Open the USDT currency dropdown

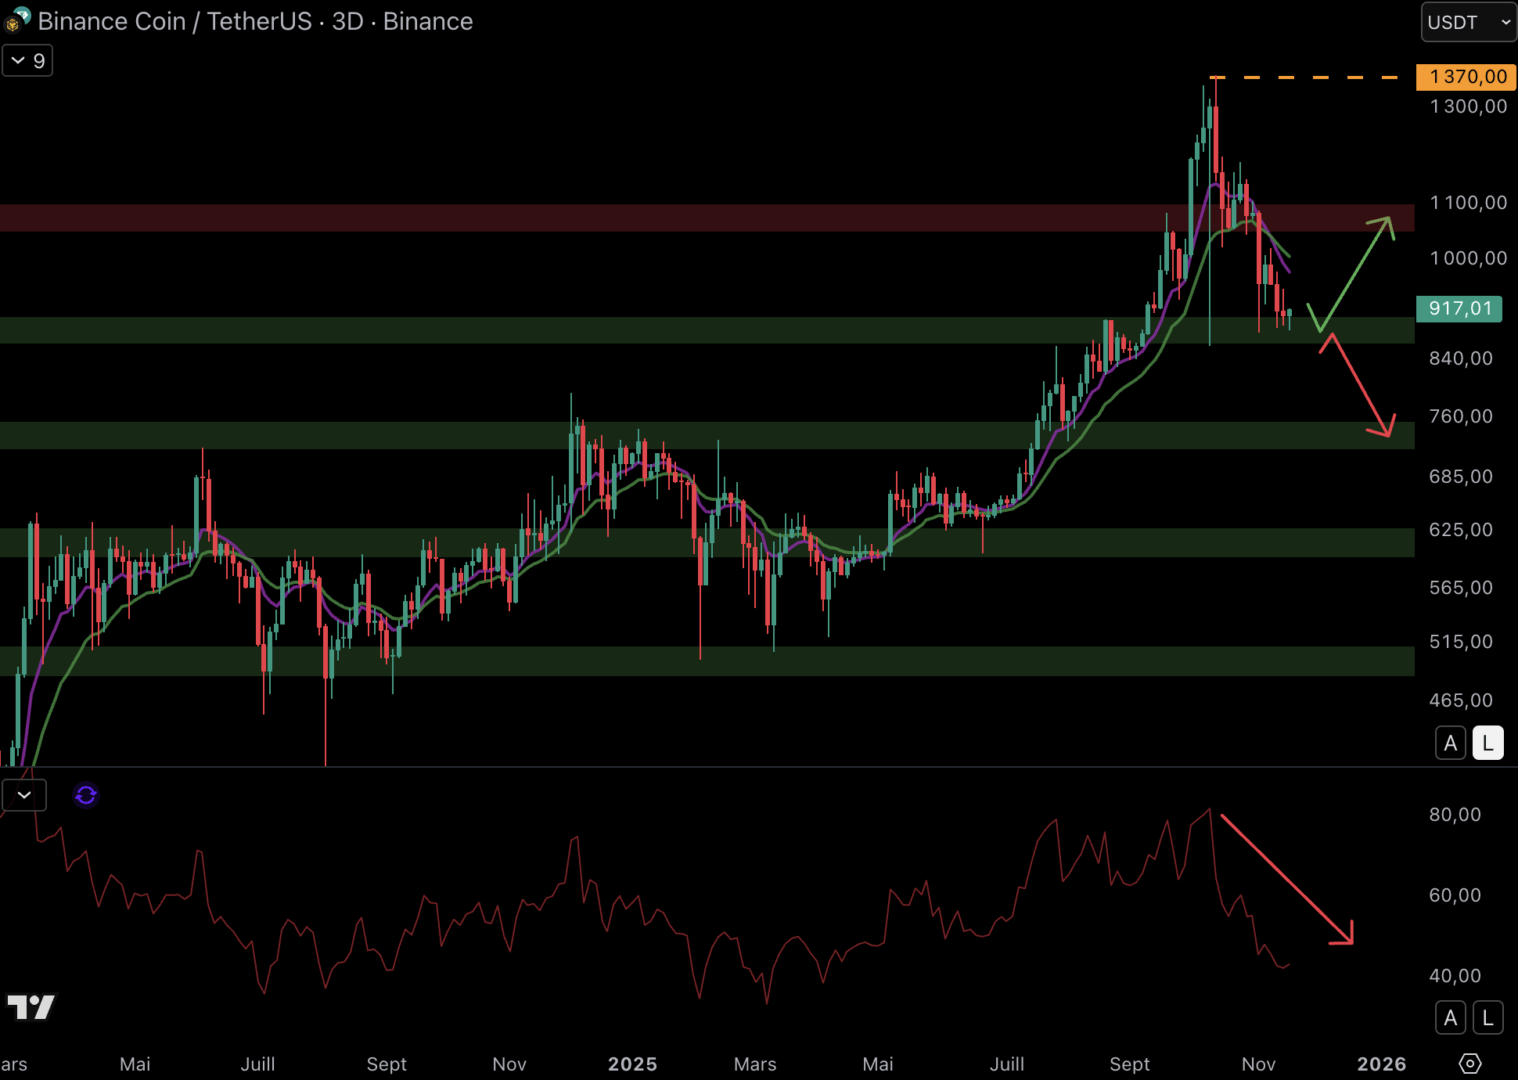[1468, 22]
